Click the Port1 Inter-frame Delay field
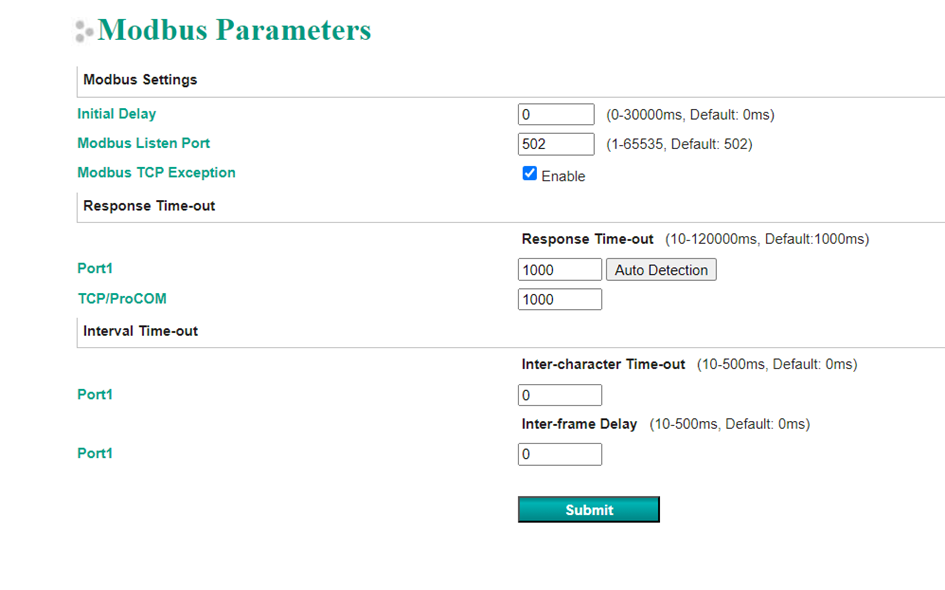 (x=560, y=454)
